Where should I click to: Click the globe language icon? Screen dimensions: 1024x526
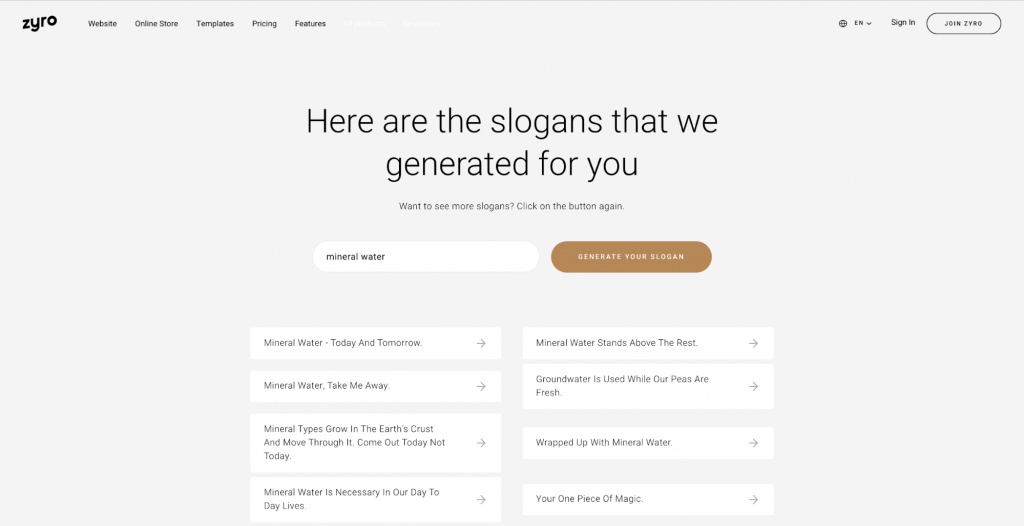pyautogui.click(x=842, y=24)
